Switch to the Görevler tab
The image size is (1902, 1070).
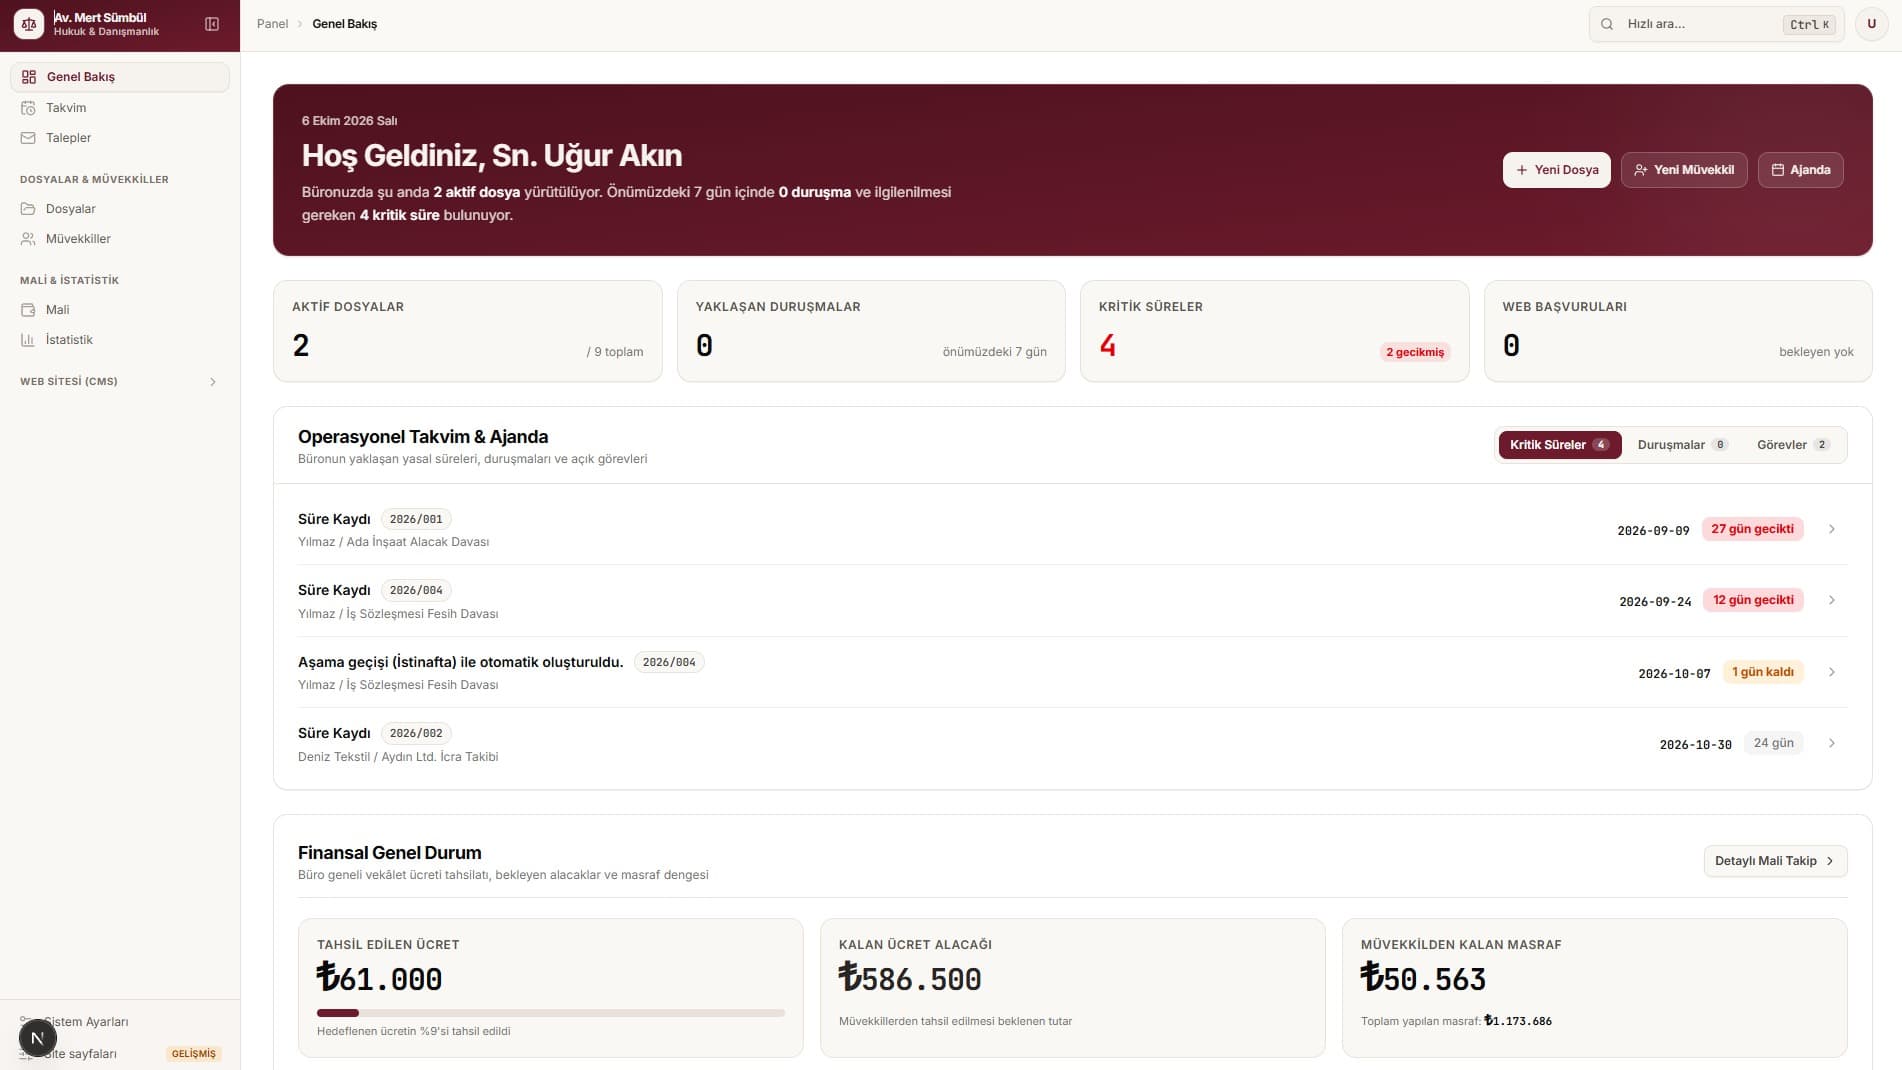1793,445
